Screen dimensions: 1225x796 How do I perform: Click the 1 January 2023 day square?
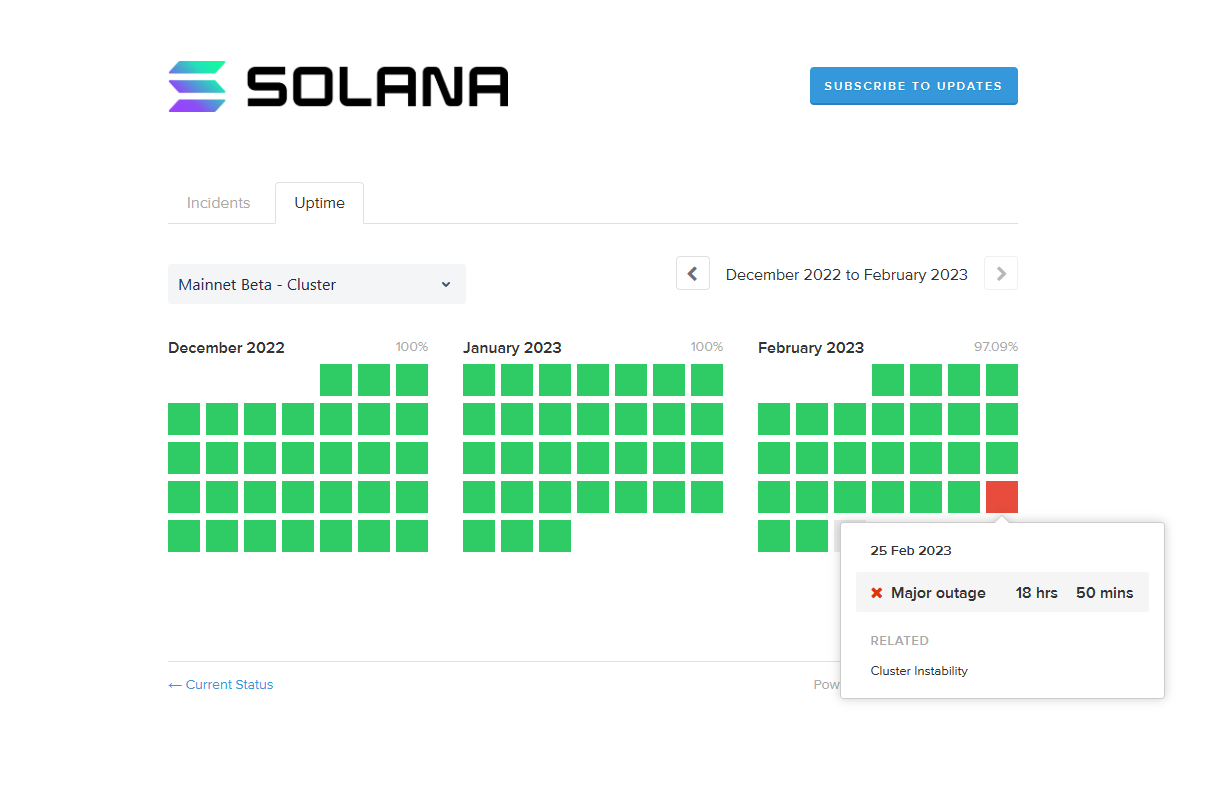(479, 380)
